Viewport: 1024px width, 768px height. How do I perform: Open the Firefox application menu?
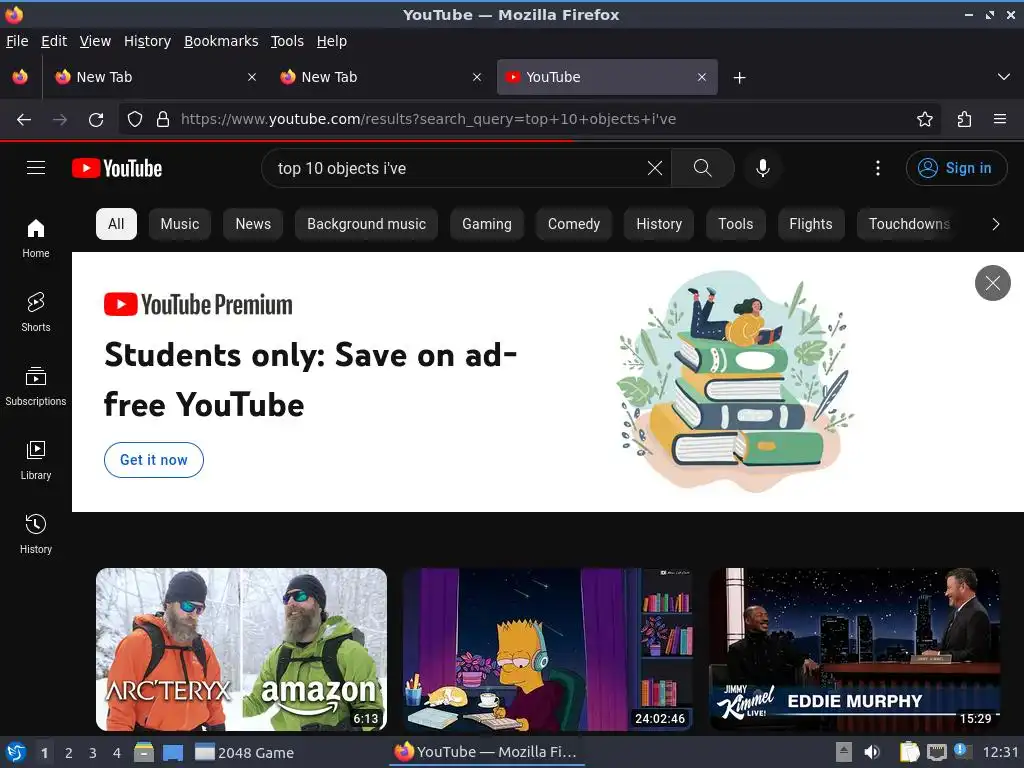[1000, 120]
